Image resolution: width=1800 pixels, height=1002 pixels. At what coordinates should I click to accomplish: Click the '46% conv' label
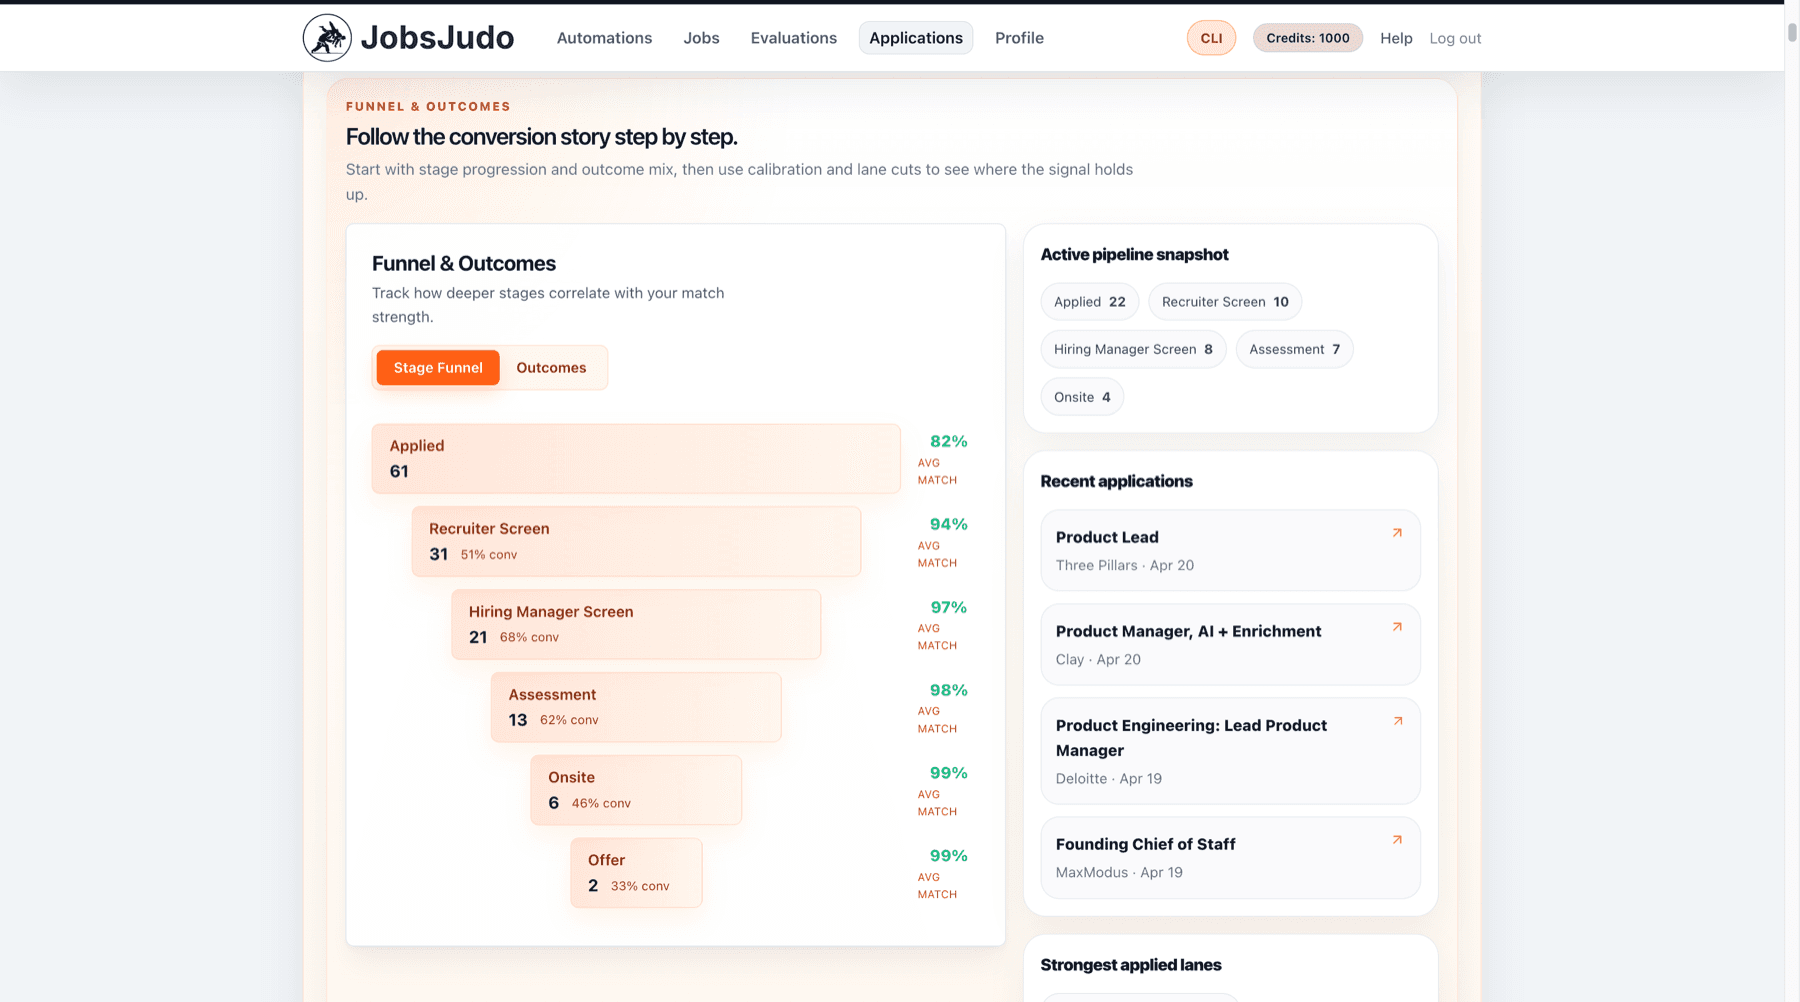click(x=601, y=803)
